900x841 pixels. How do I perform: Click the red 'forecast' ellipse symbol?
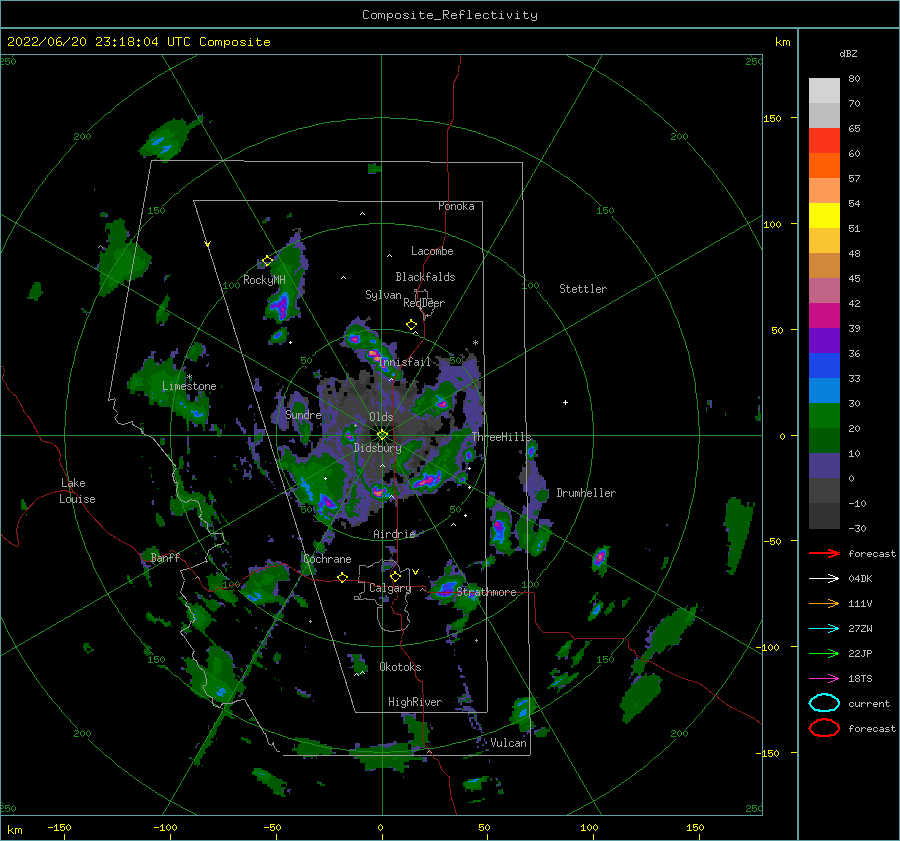(824, 728)
